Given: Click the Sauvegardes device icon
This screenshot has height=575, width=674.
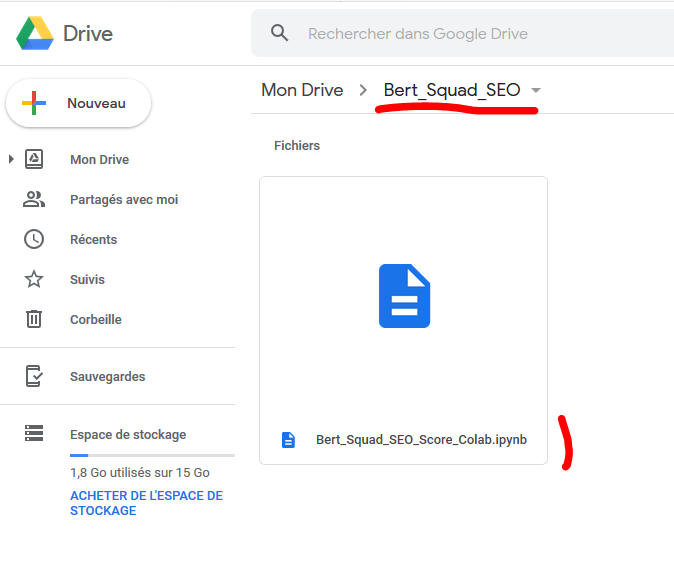Looking at the screenshot, I should click(x=34, y=376).
